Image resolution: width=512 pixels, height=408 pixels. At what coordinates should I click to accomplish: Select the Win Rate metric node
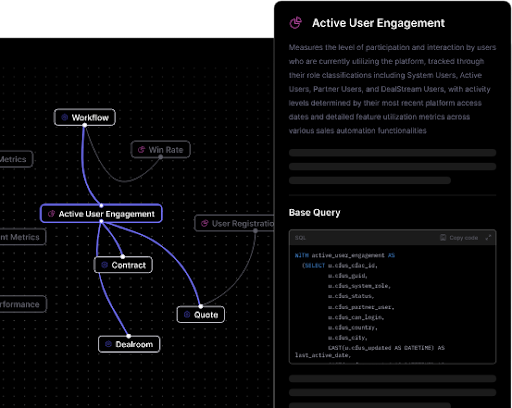click(x=161, y=150)
